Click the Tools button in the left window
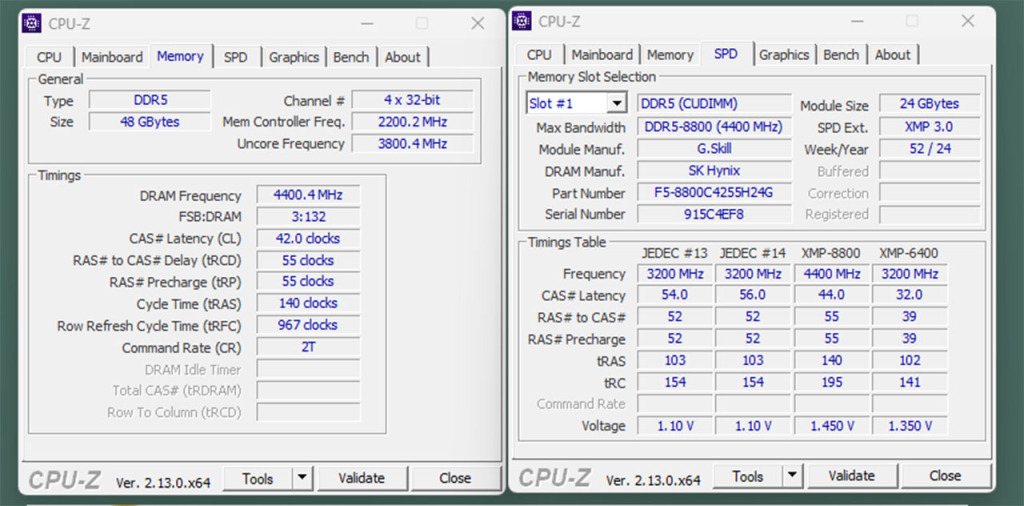The image size is (1024, 506). (x=258, y=479)
